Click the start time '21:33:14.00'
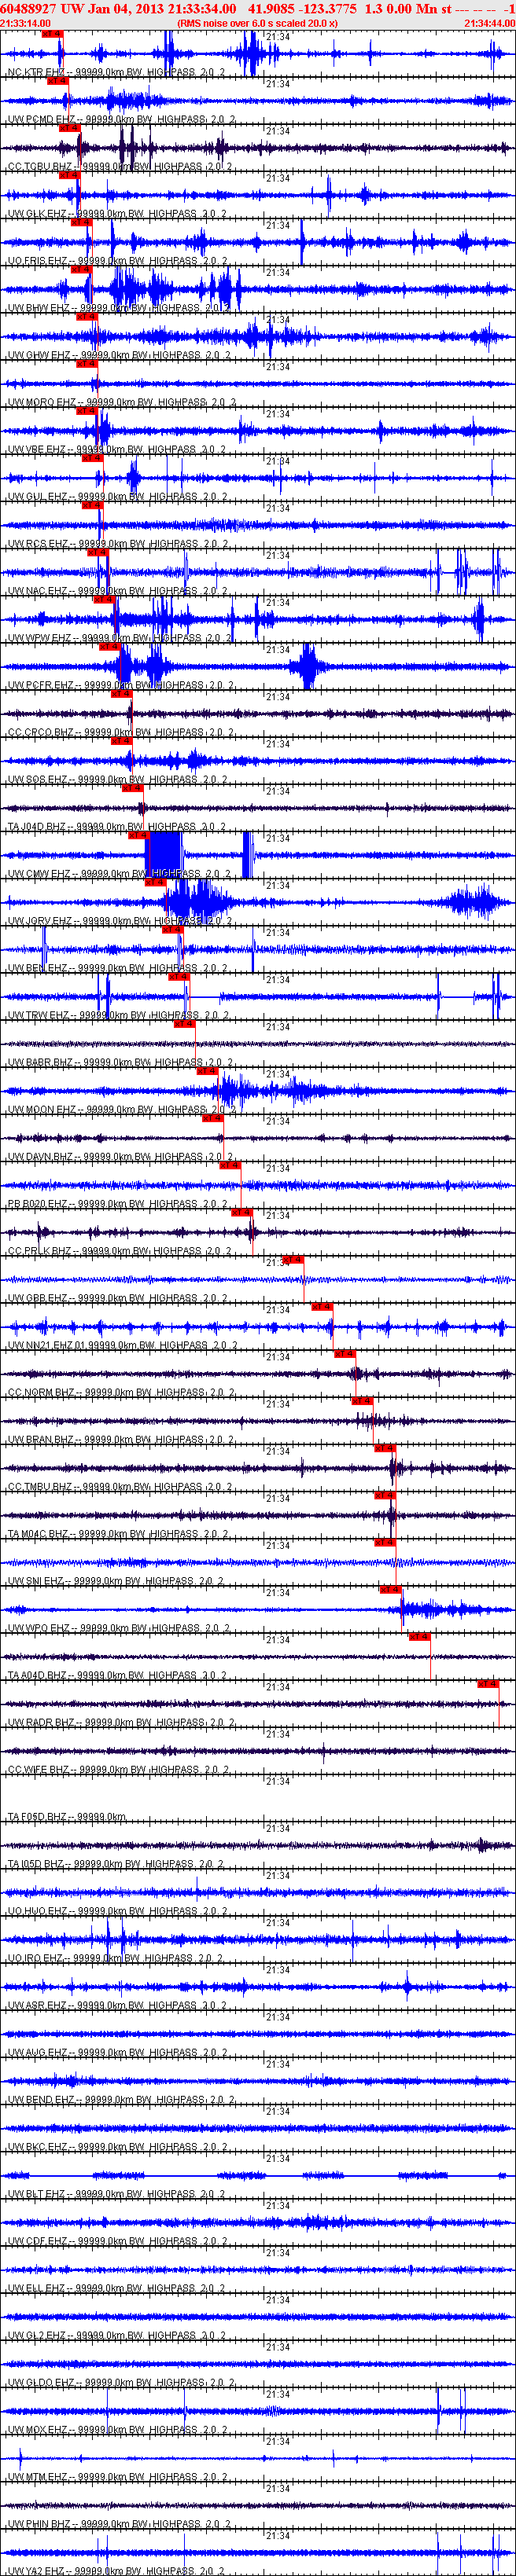The image size is (516, 2576). pyautogui.click(x=25, y=23)
